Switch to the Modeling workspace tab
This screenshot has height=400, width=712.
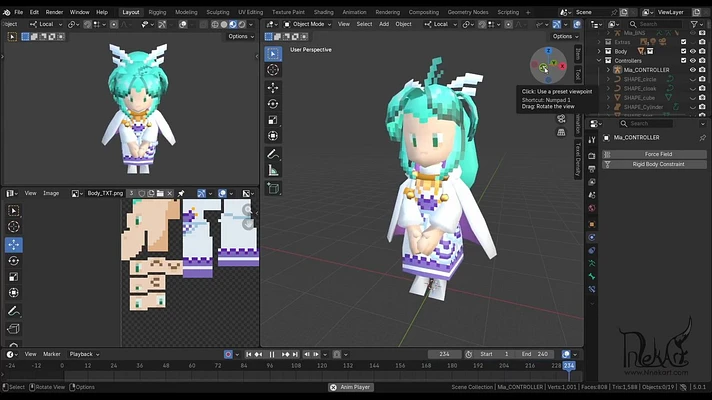click(186, 12)
